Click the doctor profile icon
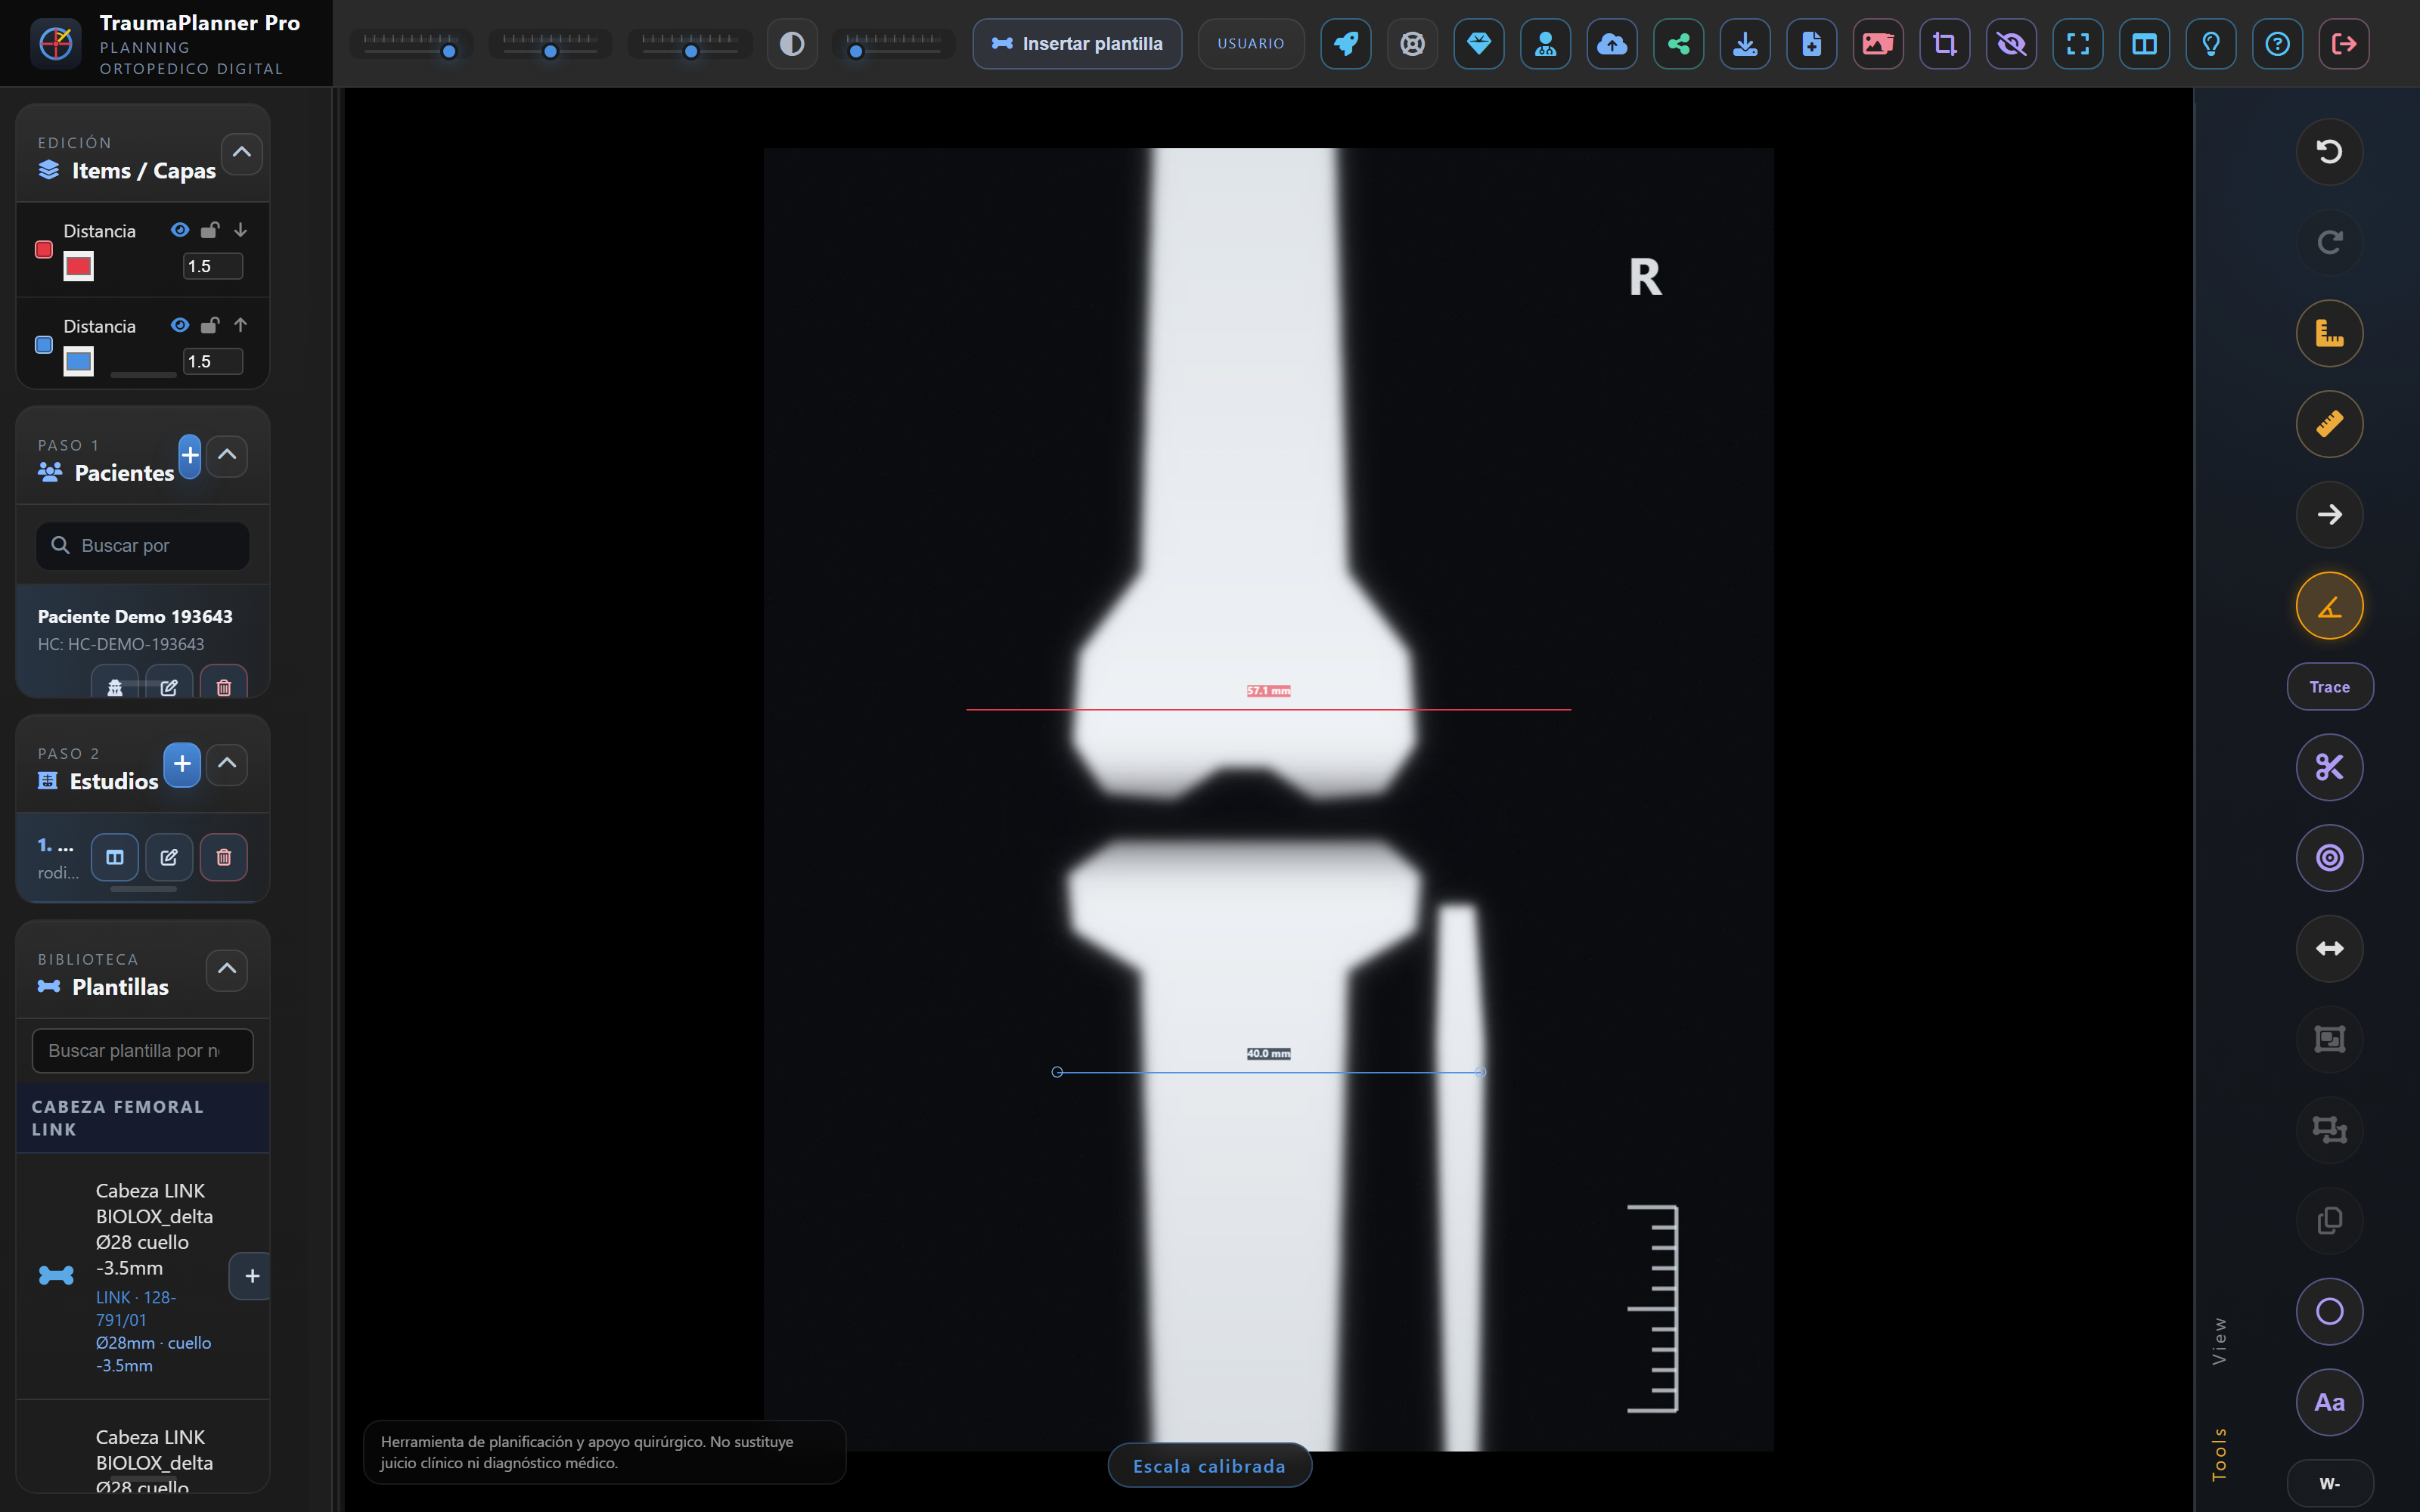The height and width of the screenshot is (1512, 2420). pyautogui.click(x=1545, y=44)
